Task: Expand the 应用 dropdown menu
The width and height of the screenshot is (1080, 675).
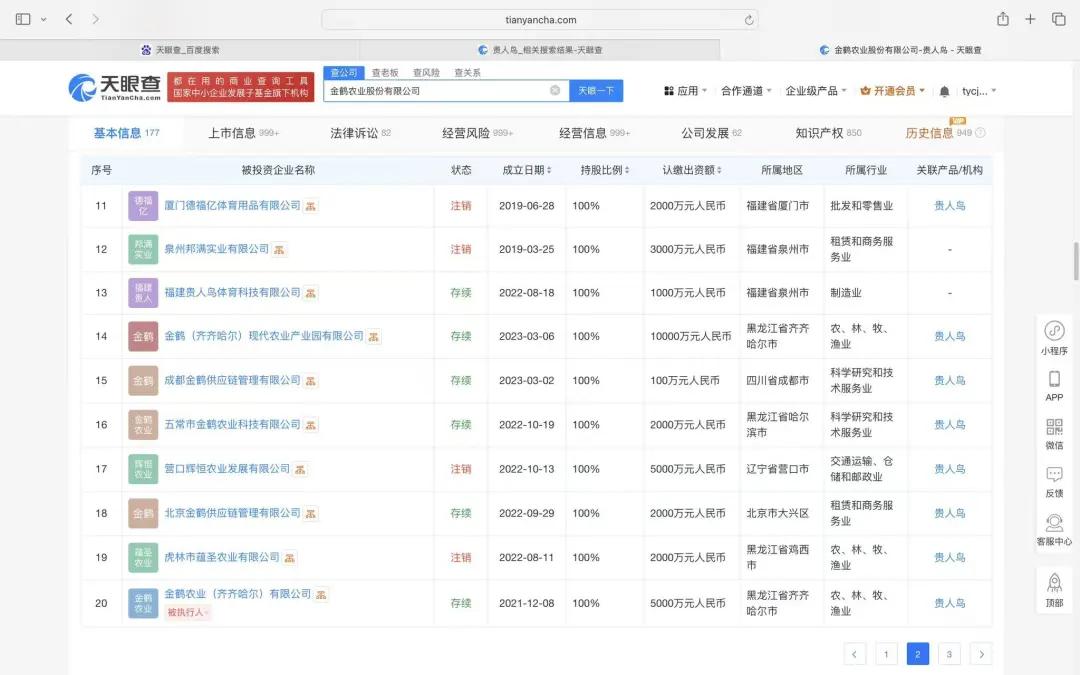Action: pos(686,91)
